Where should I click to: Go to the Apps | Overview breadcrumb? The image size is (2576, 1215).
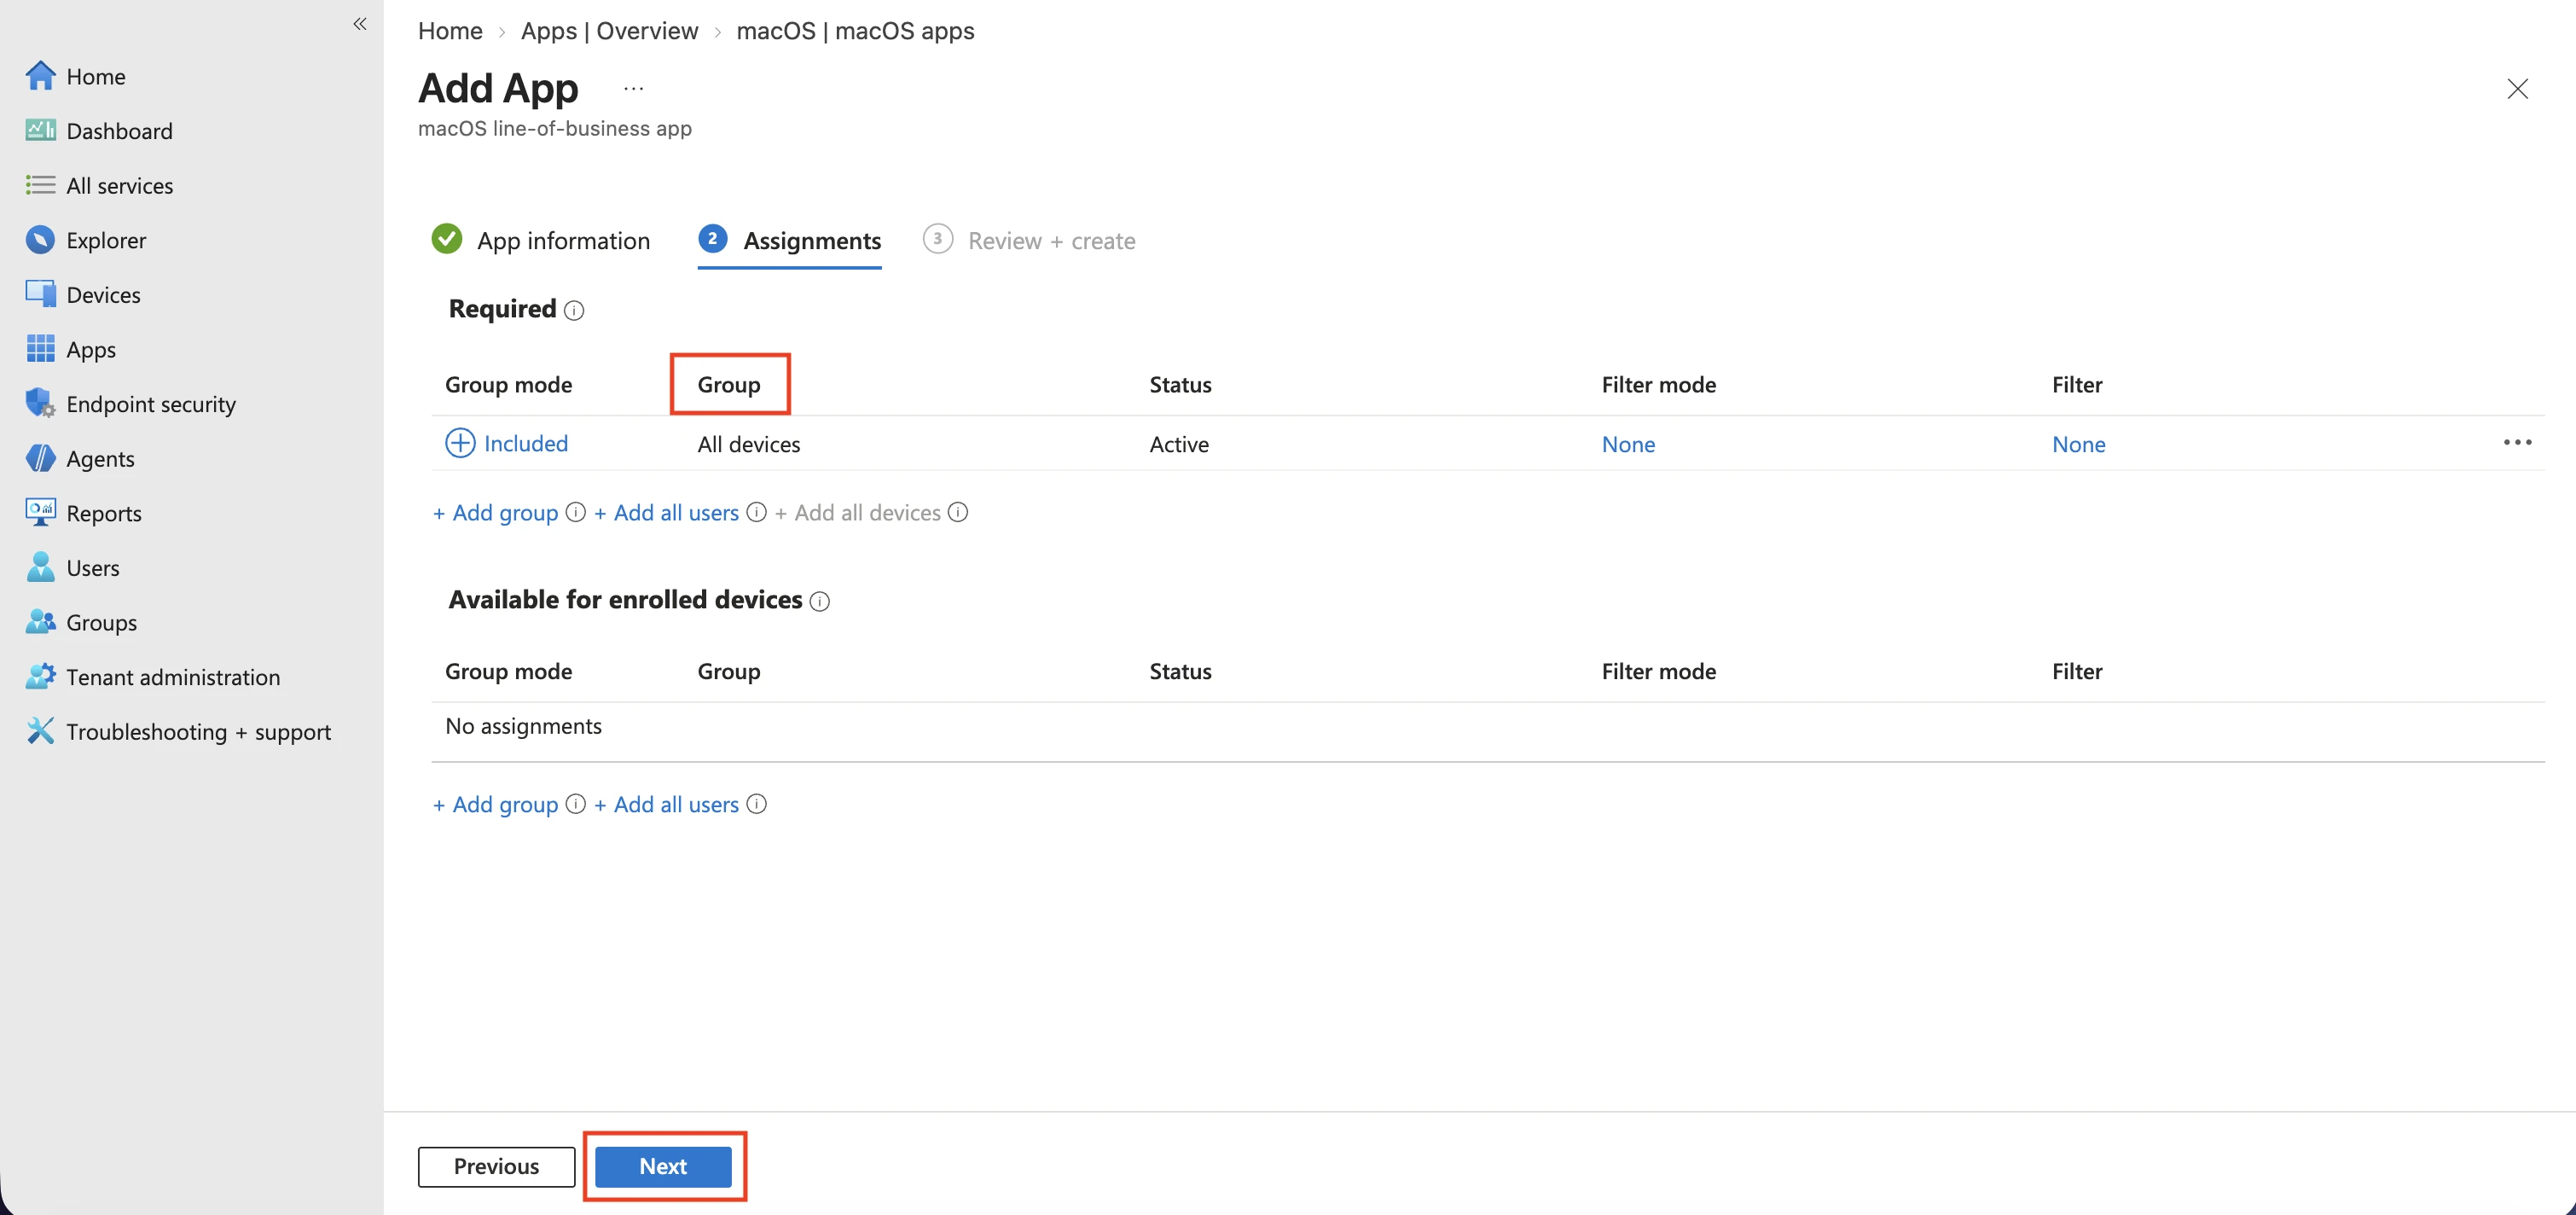pyautogui.click(x=609, y=31)
